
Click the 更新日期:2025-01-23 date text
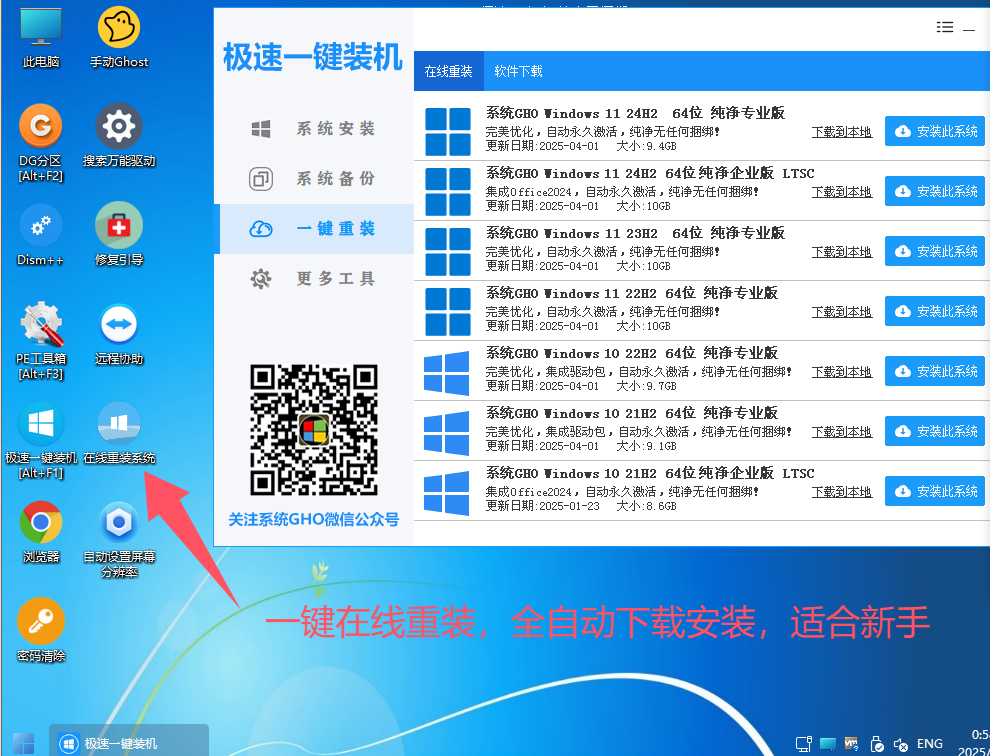pyautogui.click(x=542, y=506)
